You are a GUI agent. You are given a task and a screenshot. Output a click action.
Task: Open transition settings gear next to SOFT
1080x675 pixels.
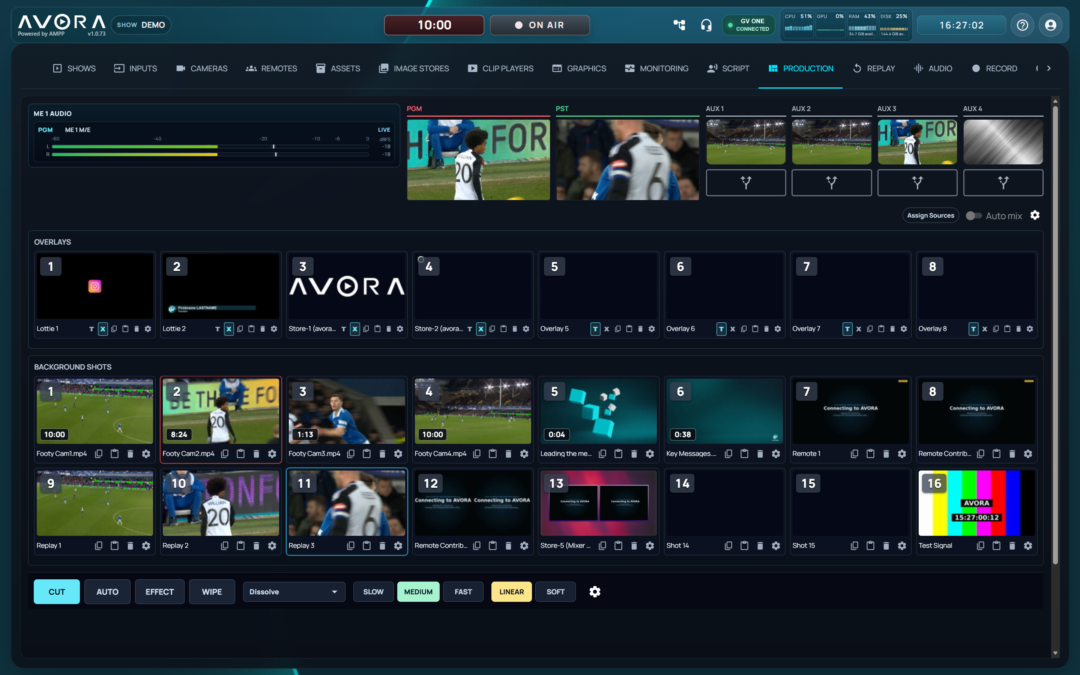click(595, 592)
